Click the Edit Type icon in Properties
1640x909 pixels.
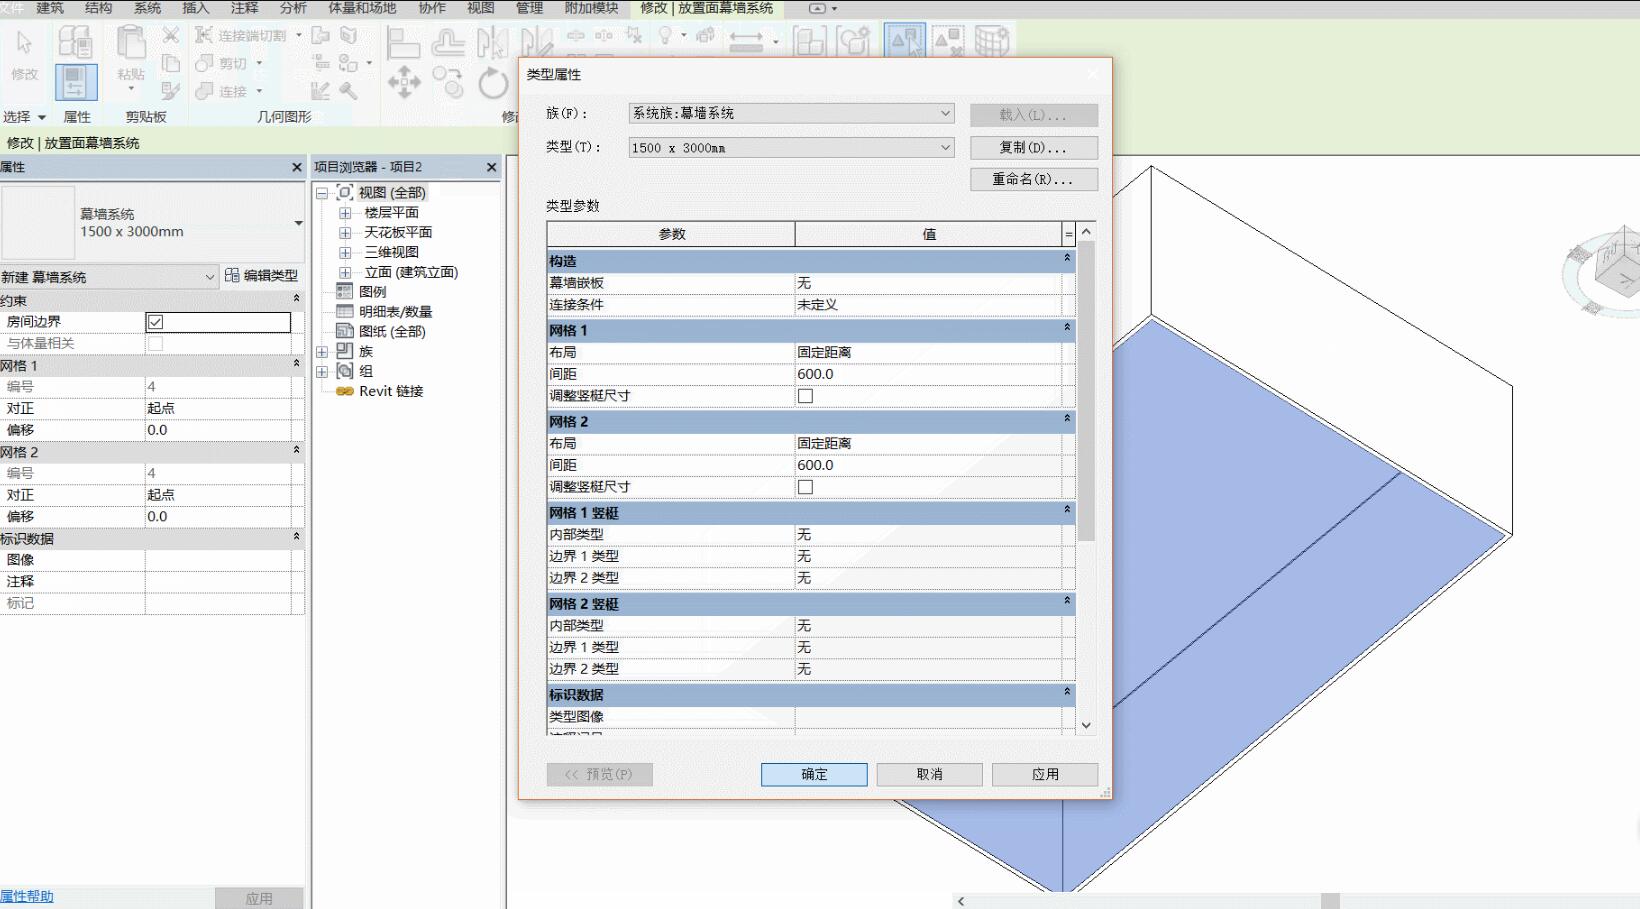pos(232,276)
